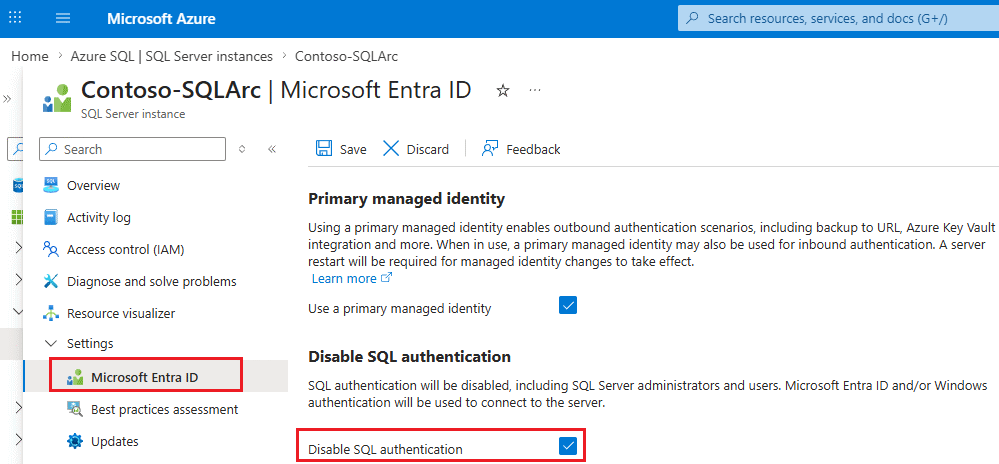The height and width of the screenshot is (464, 999).
Task: Click the Contoso-SQLArc resource header icon
Action: pyautogui.click(x=57, y=98)
